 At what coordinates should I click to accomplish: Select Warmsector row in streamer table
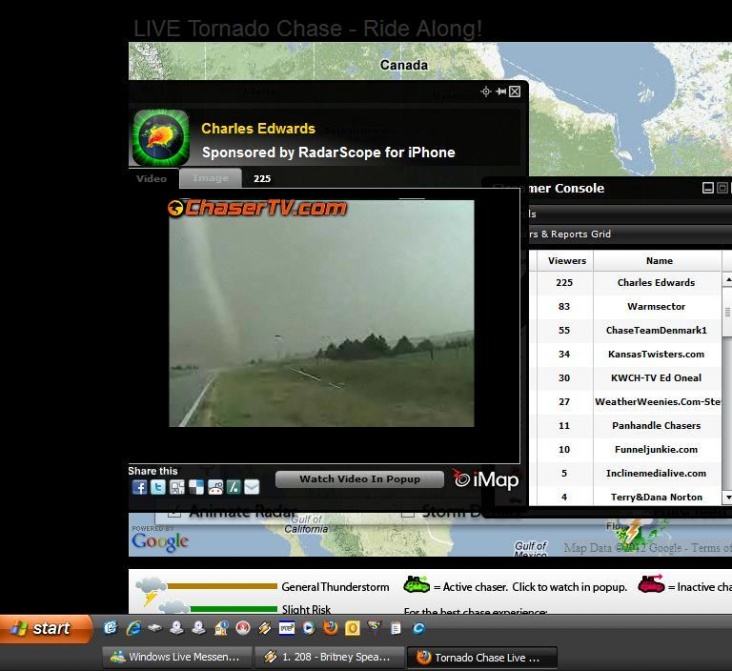[x=628, y=306]
